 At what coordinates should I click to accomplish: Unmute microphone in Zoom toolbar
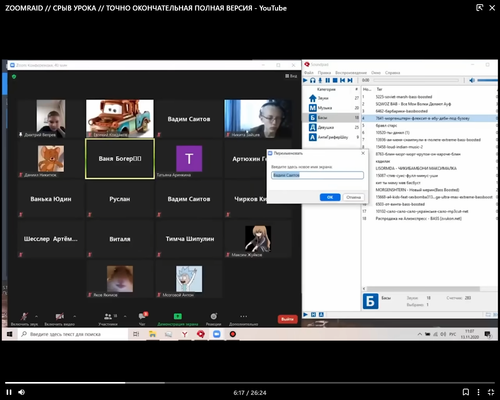[24, 318]
